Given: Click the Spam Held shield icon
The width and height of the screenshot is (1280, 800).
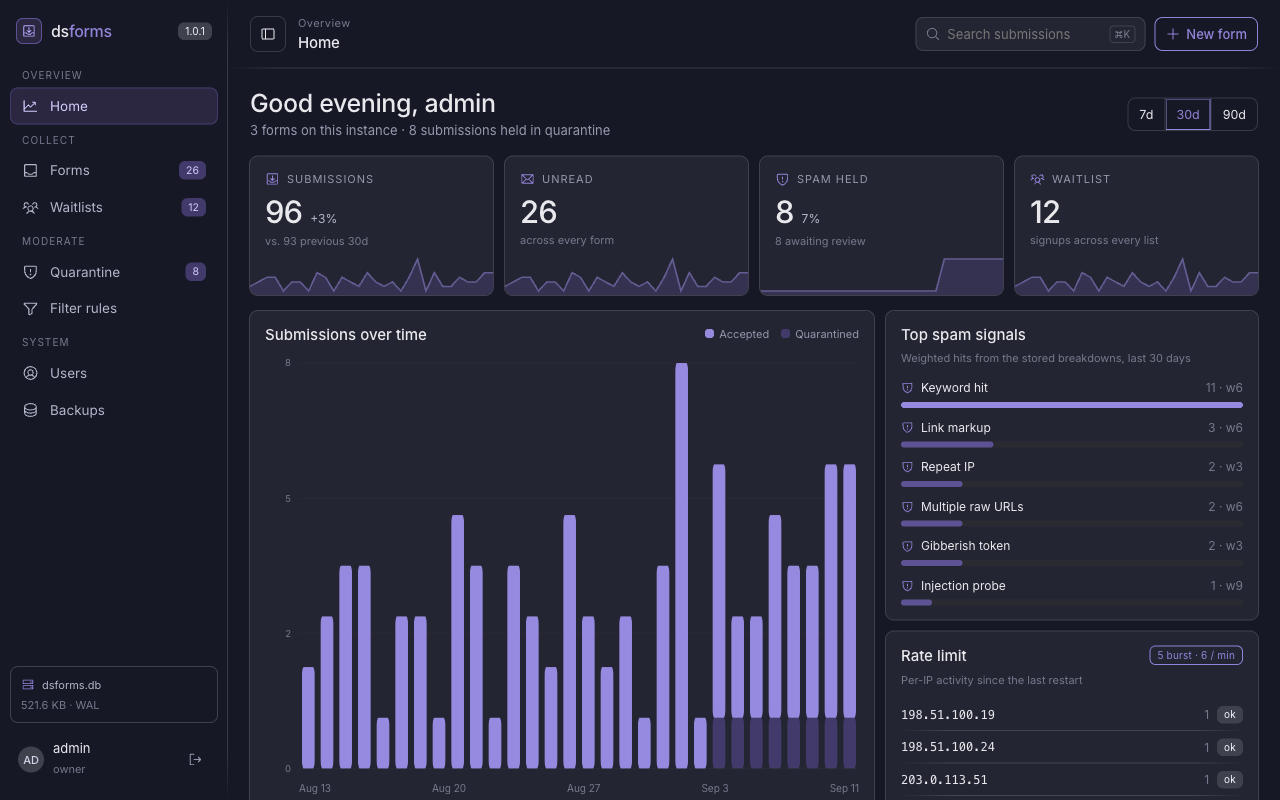Looking at the screenshot, I should (x=782, y=179).
